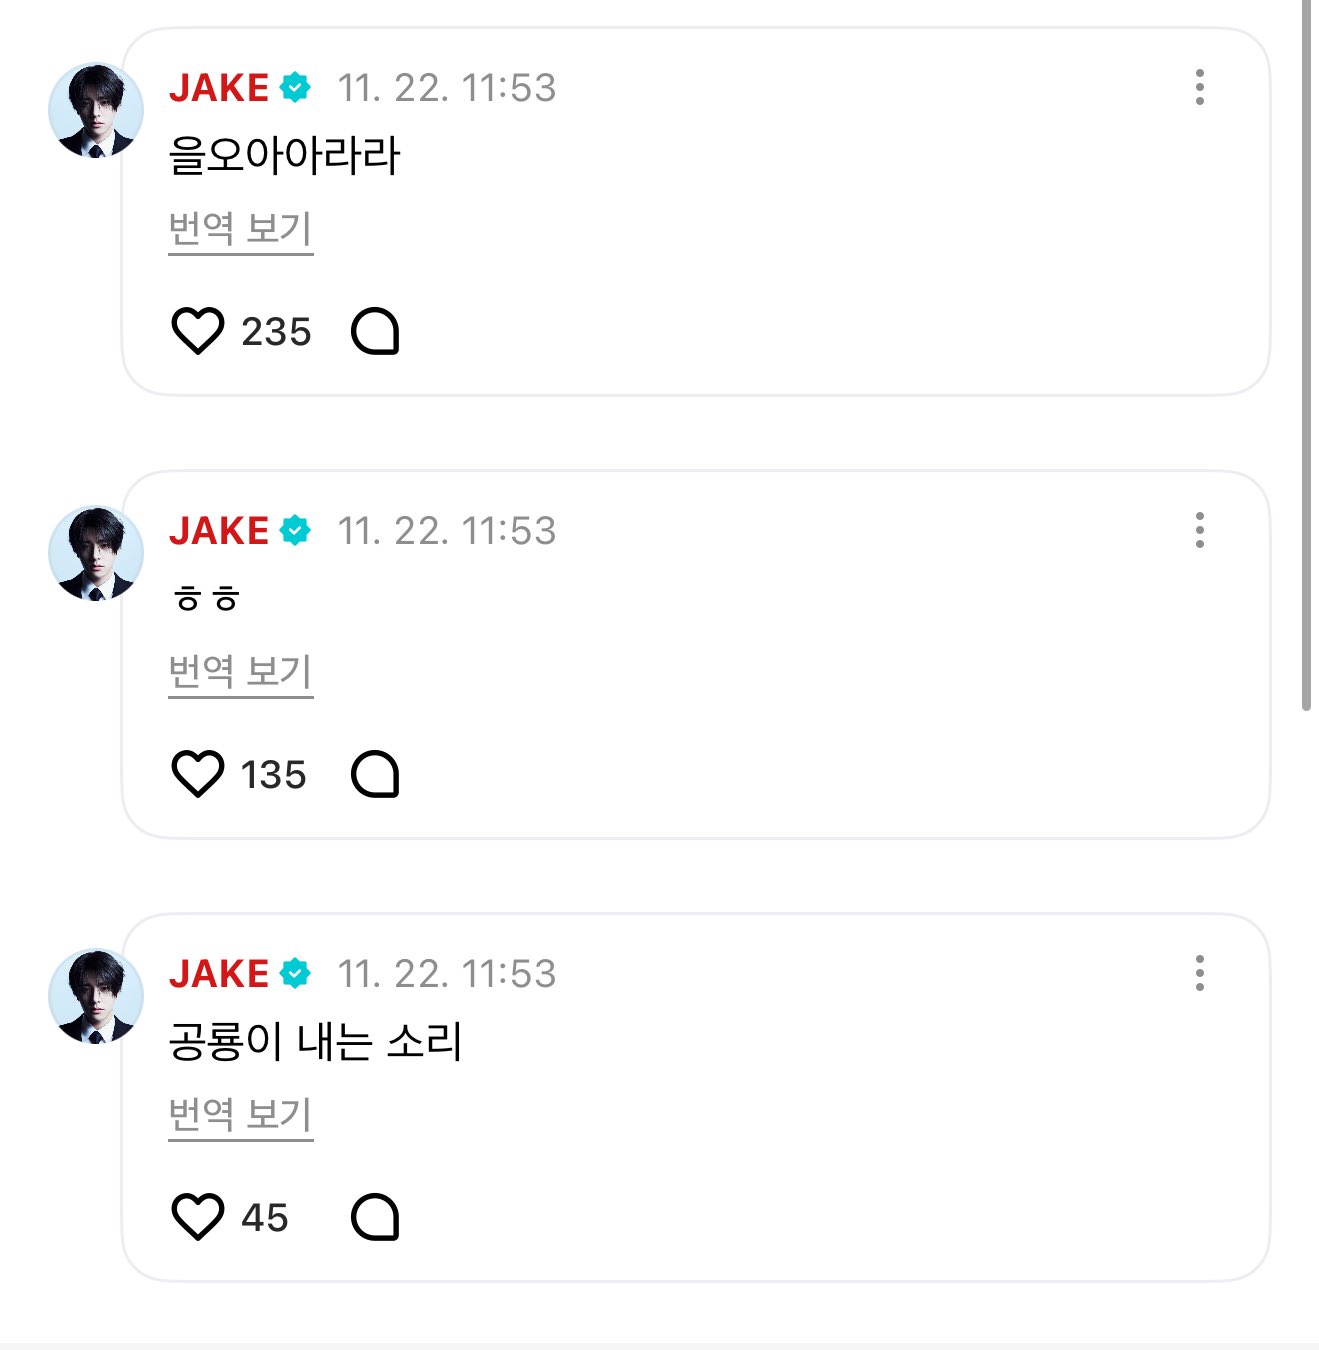Like the post with 45 likes

pos(198,1217)
